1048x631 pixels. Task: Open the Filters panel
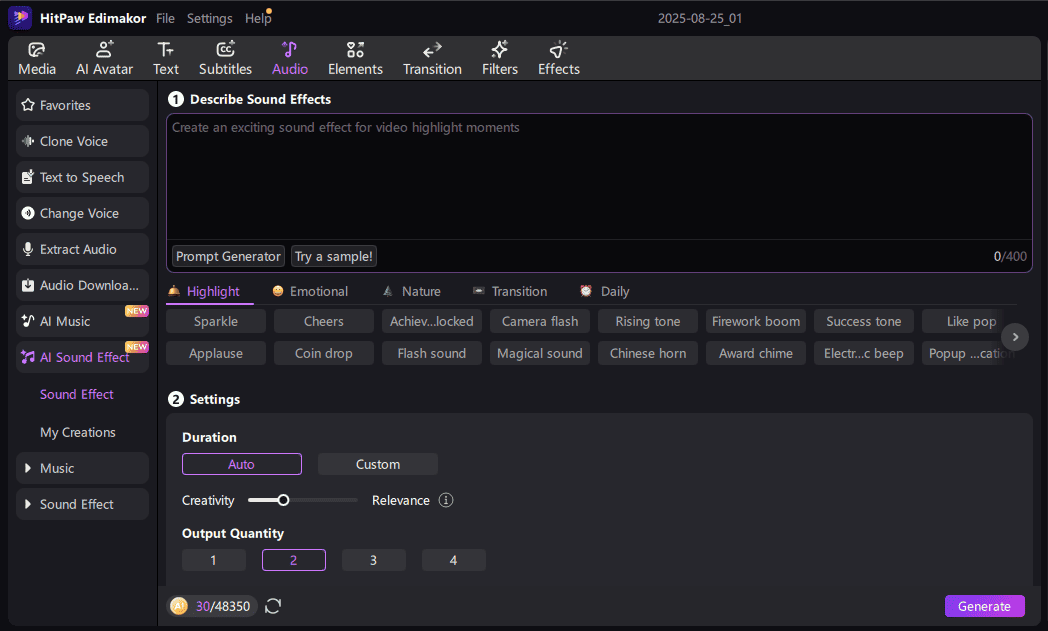click(500, 59)
